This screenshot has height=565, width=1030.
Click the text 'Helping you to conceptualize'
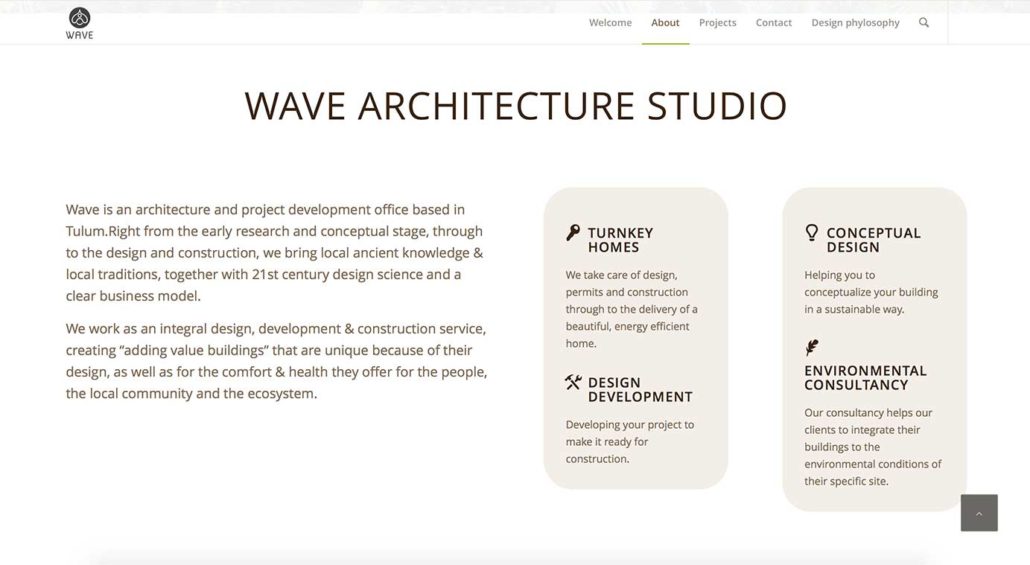[871, 292]
